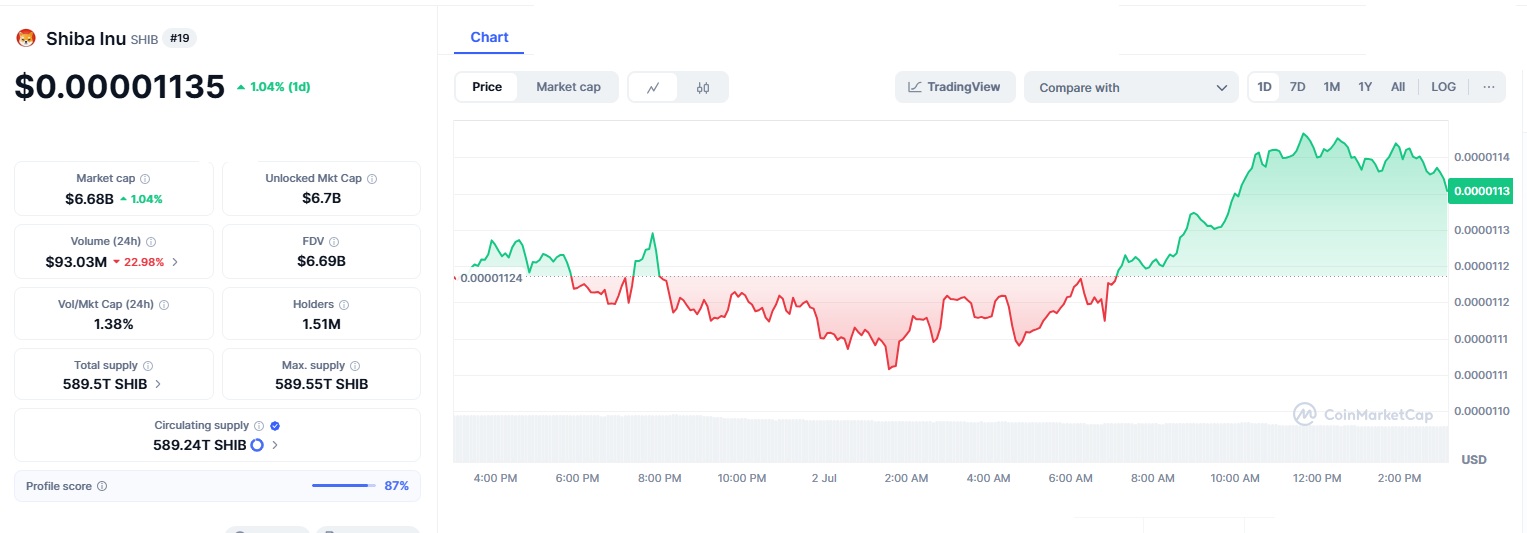This screenshot has width=1527, height=533.
Task: Open the Chart tab
Action: 489,37
